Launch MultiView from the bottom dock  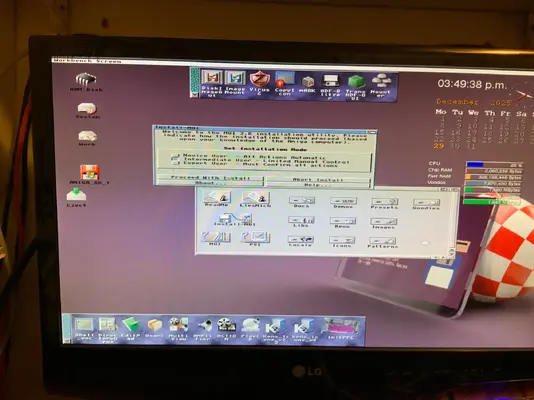point(178,329)
